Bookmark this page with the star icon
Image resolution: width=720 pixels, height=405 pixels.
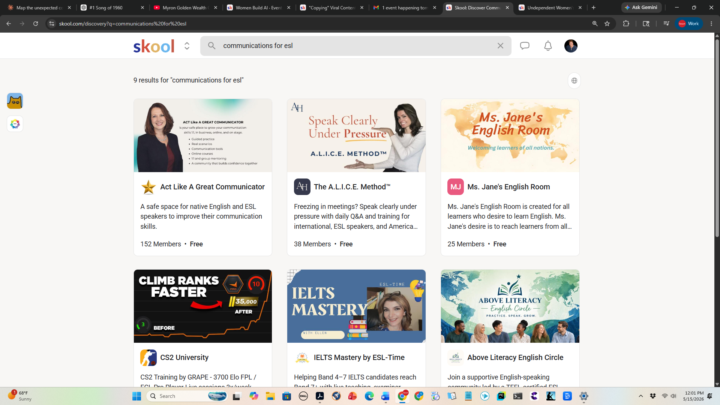pos(607,23)
